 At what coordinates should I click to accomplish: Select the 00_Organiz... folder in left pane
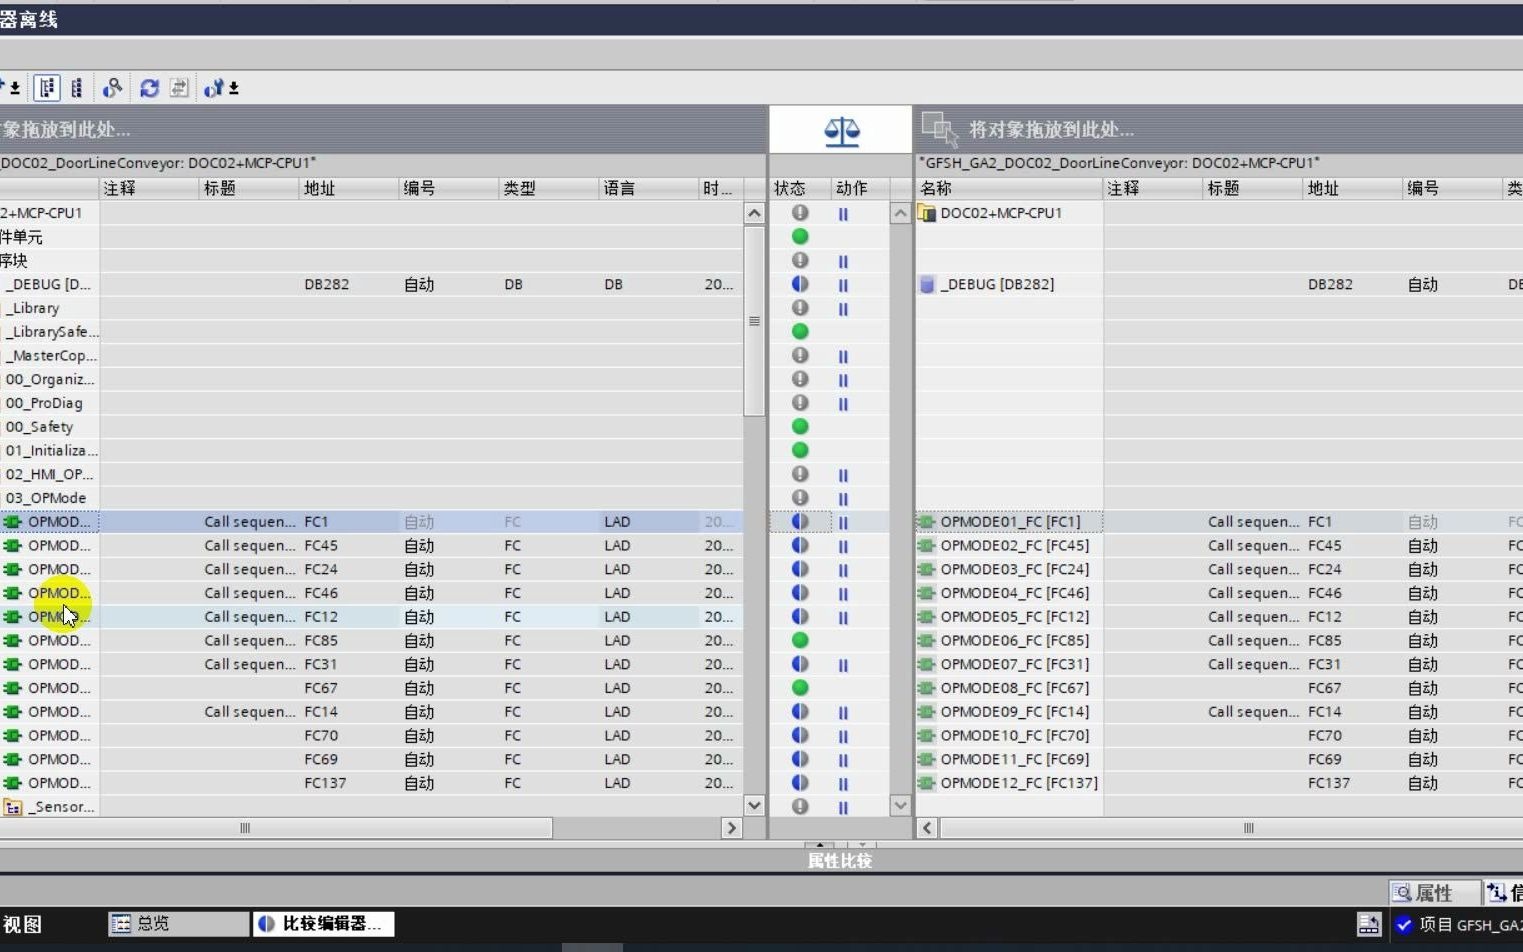pyautogui.click(x=50, y=379)
